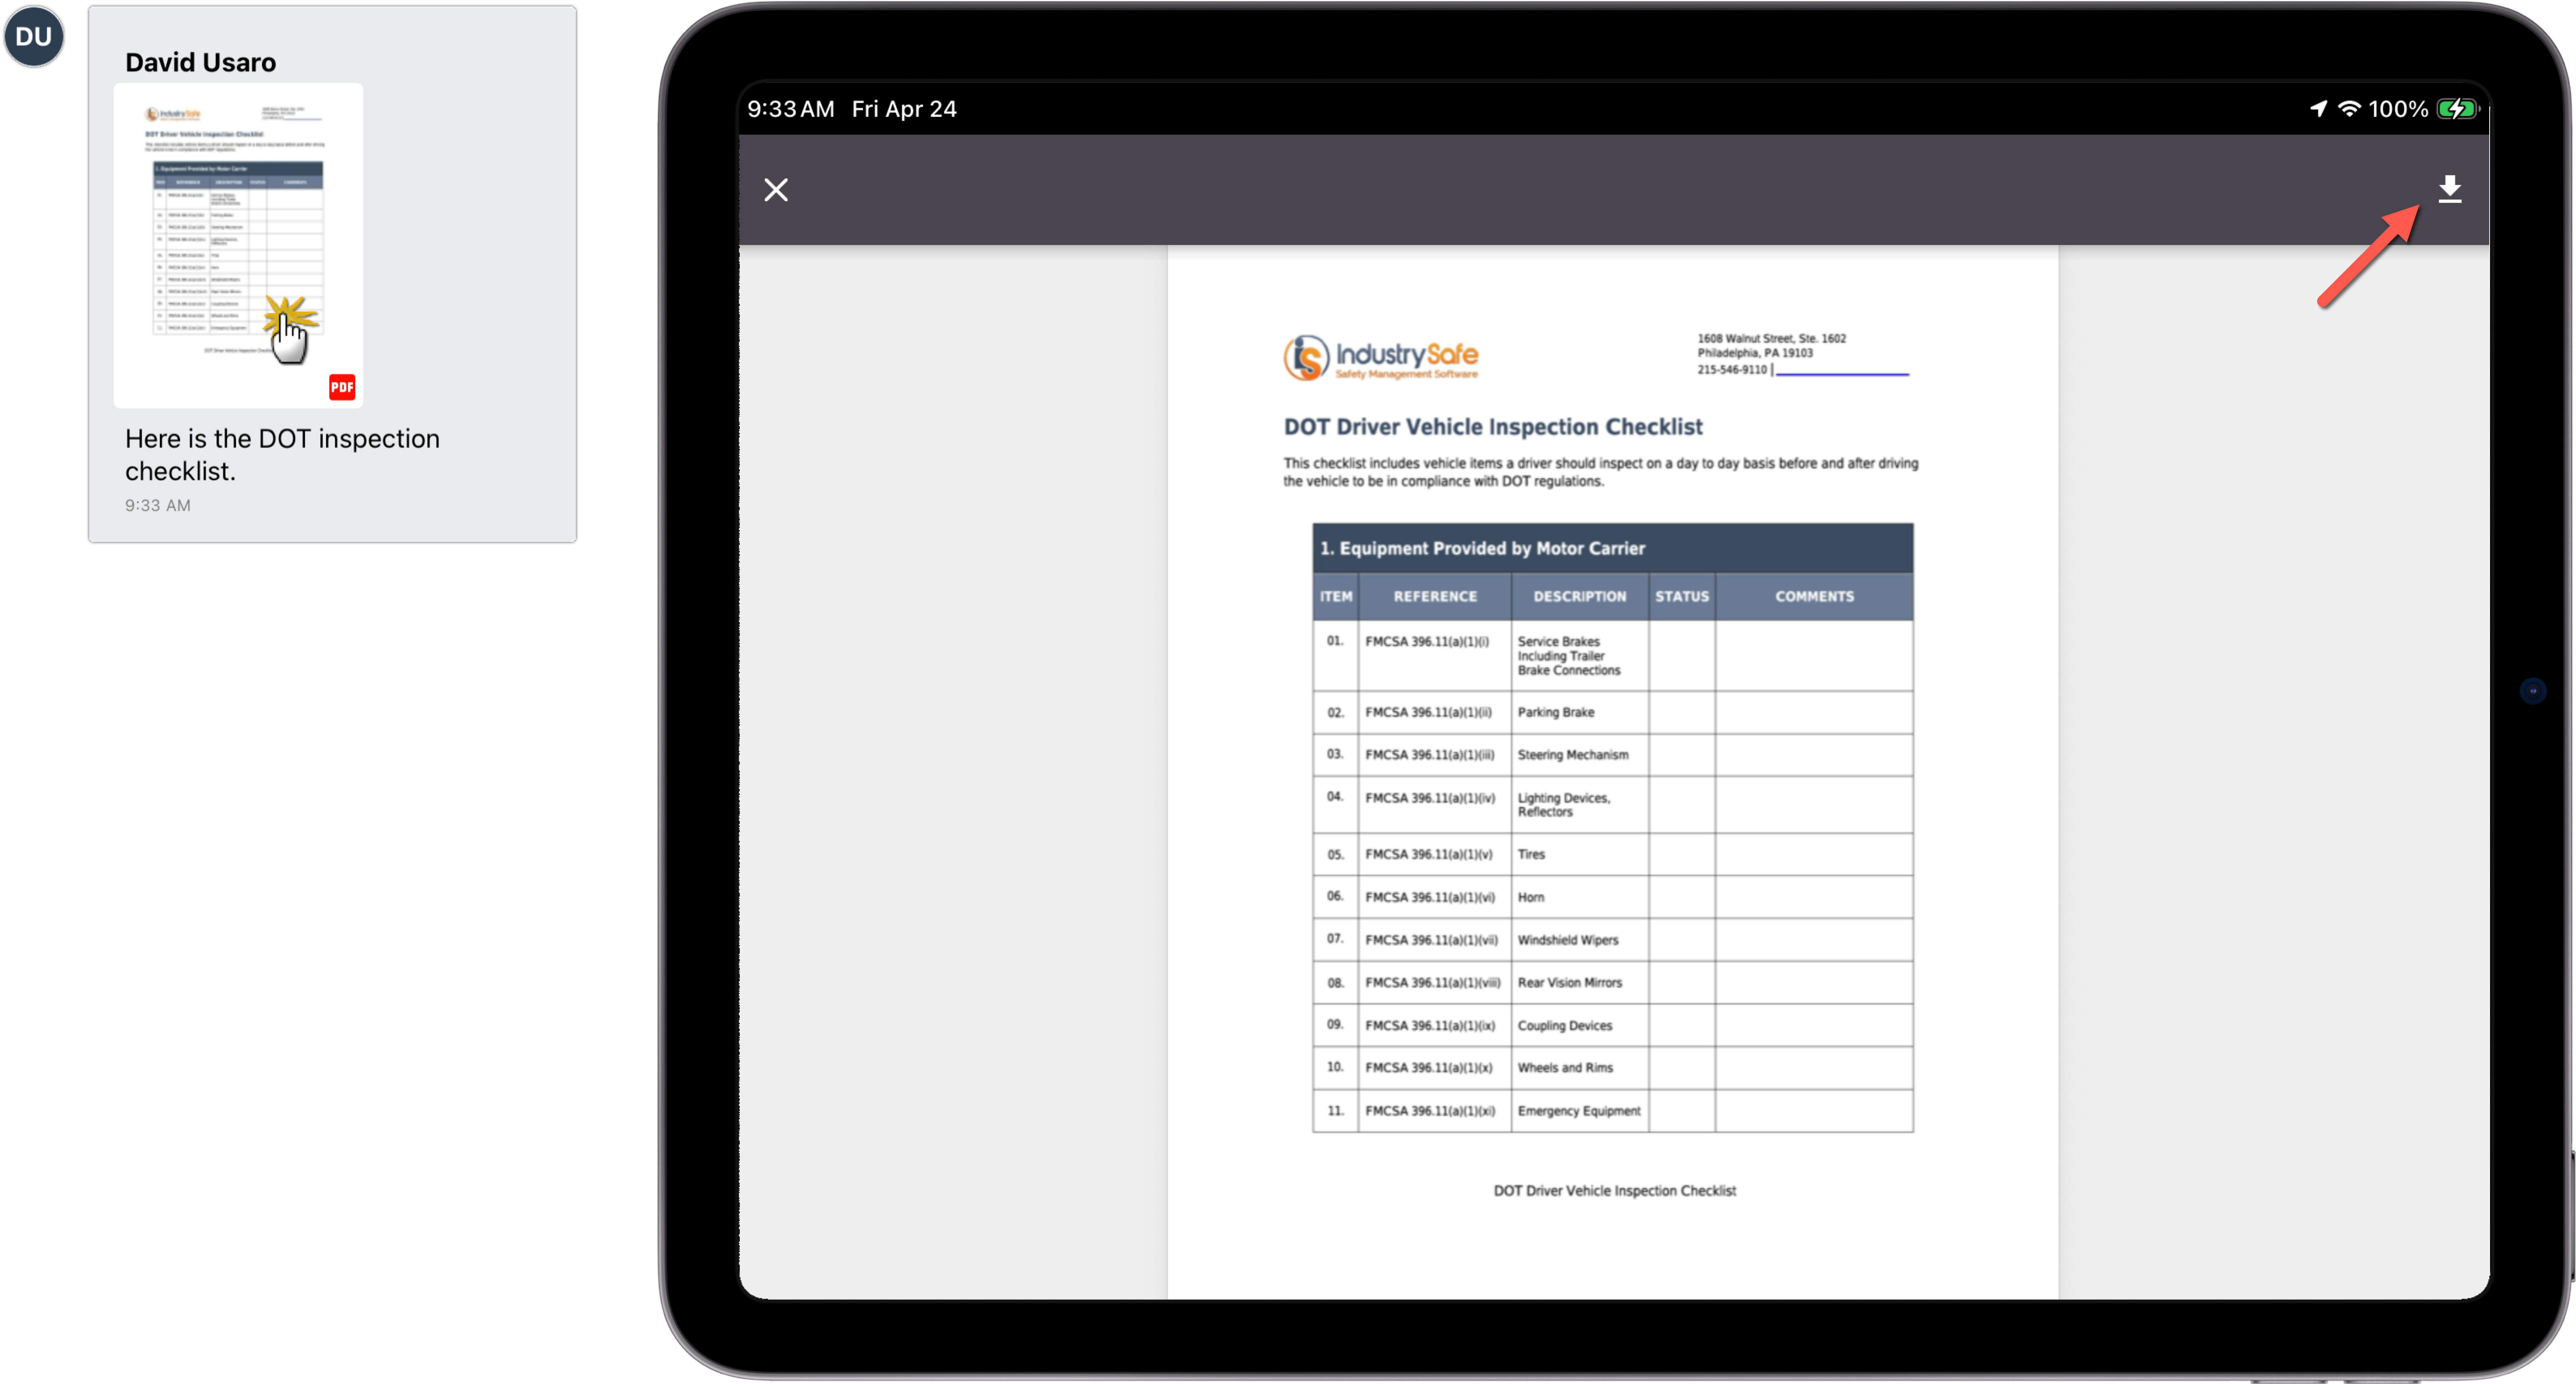Viewport: 2576px width, 1384px height.
Task: Click the STATUS column header
Action: coord(1682,597)
